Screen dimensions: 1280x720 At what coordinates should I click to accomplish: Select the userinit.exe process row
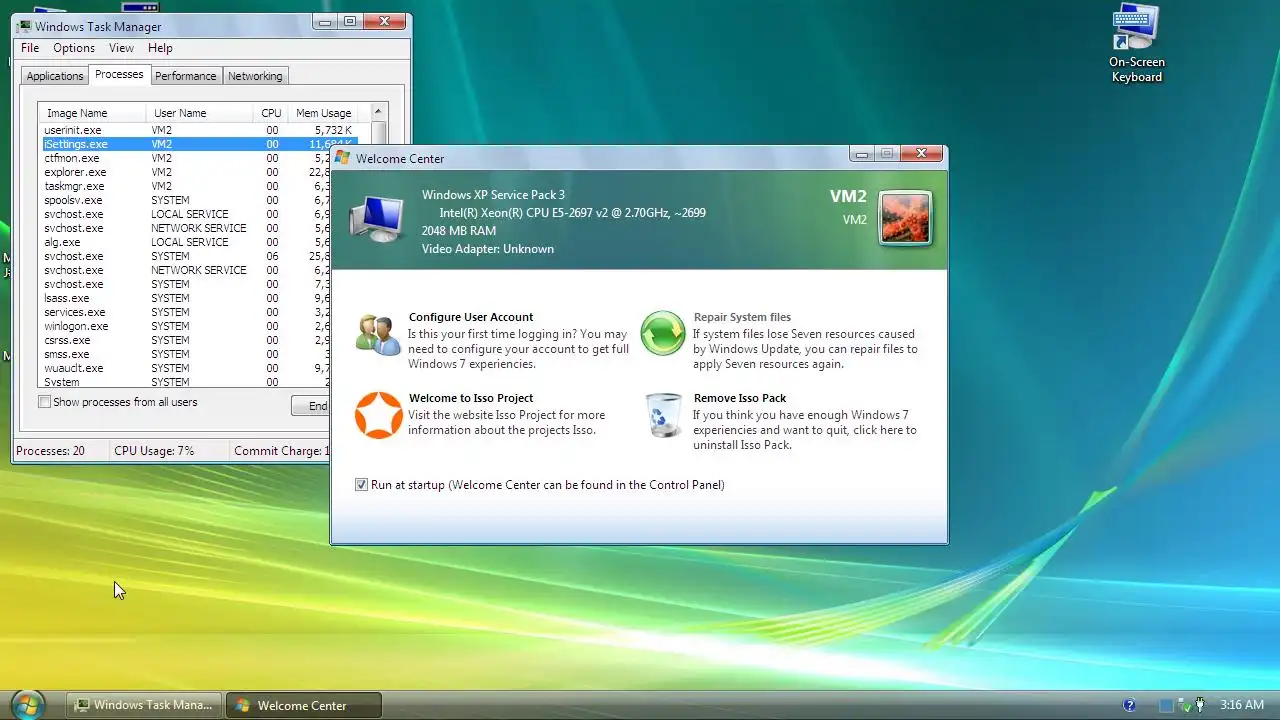tap(198, 130)
